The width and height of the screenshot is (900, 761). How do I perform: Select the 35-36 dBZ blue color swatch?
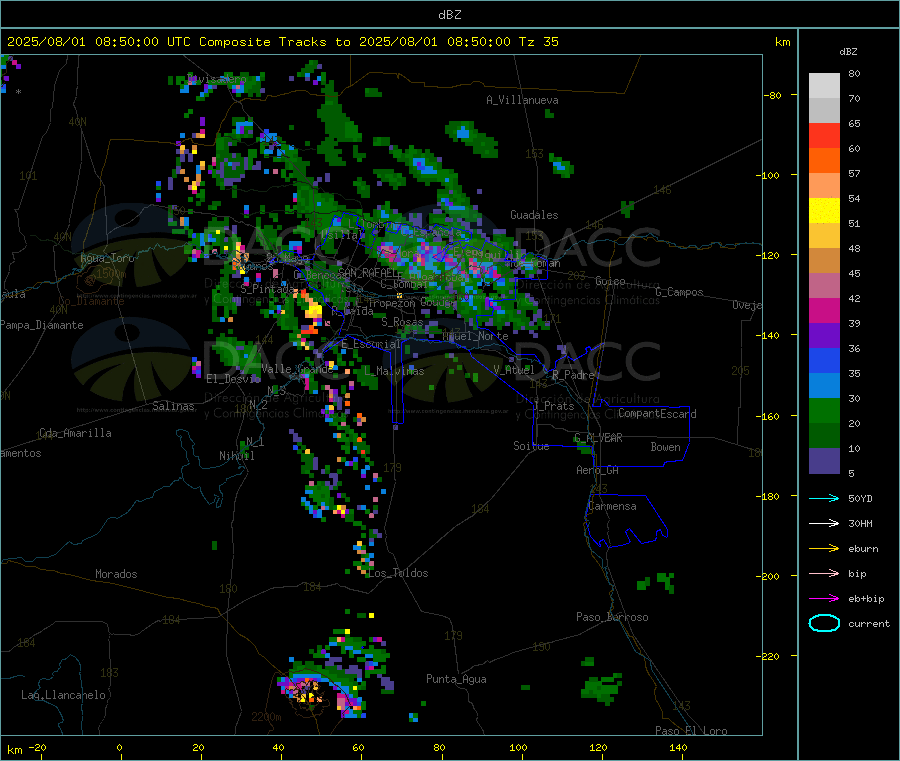(x=824, y=360)
